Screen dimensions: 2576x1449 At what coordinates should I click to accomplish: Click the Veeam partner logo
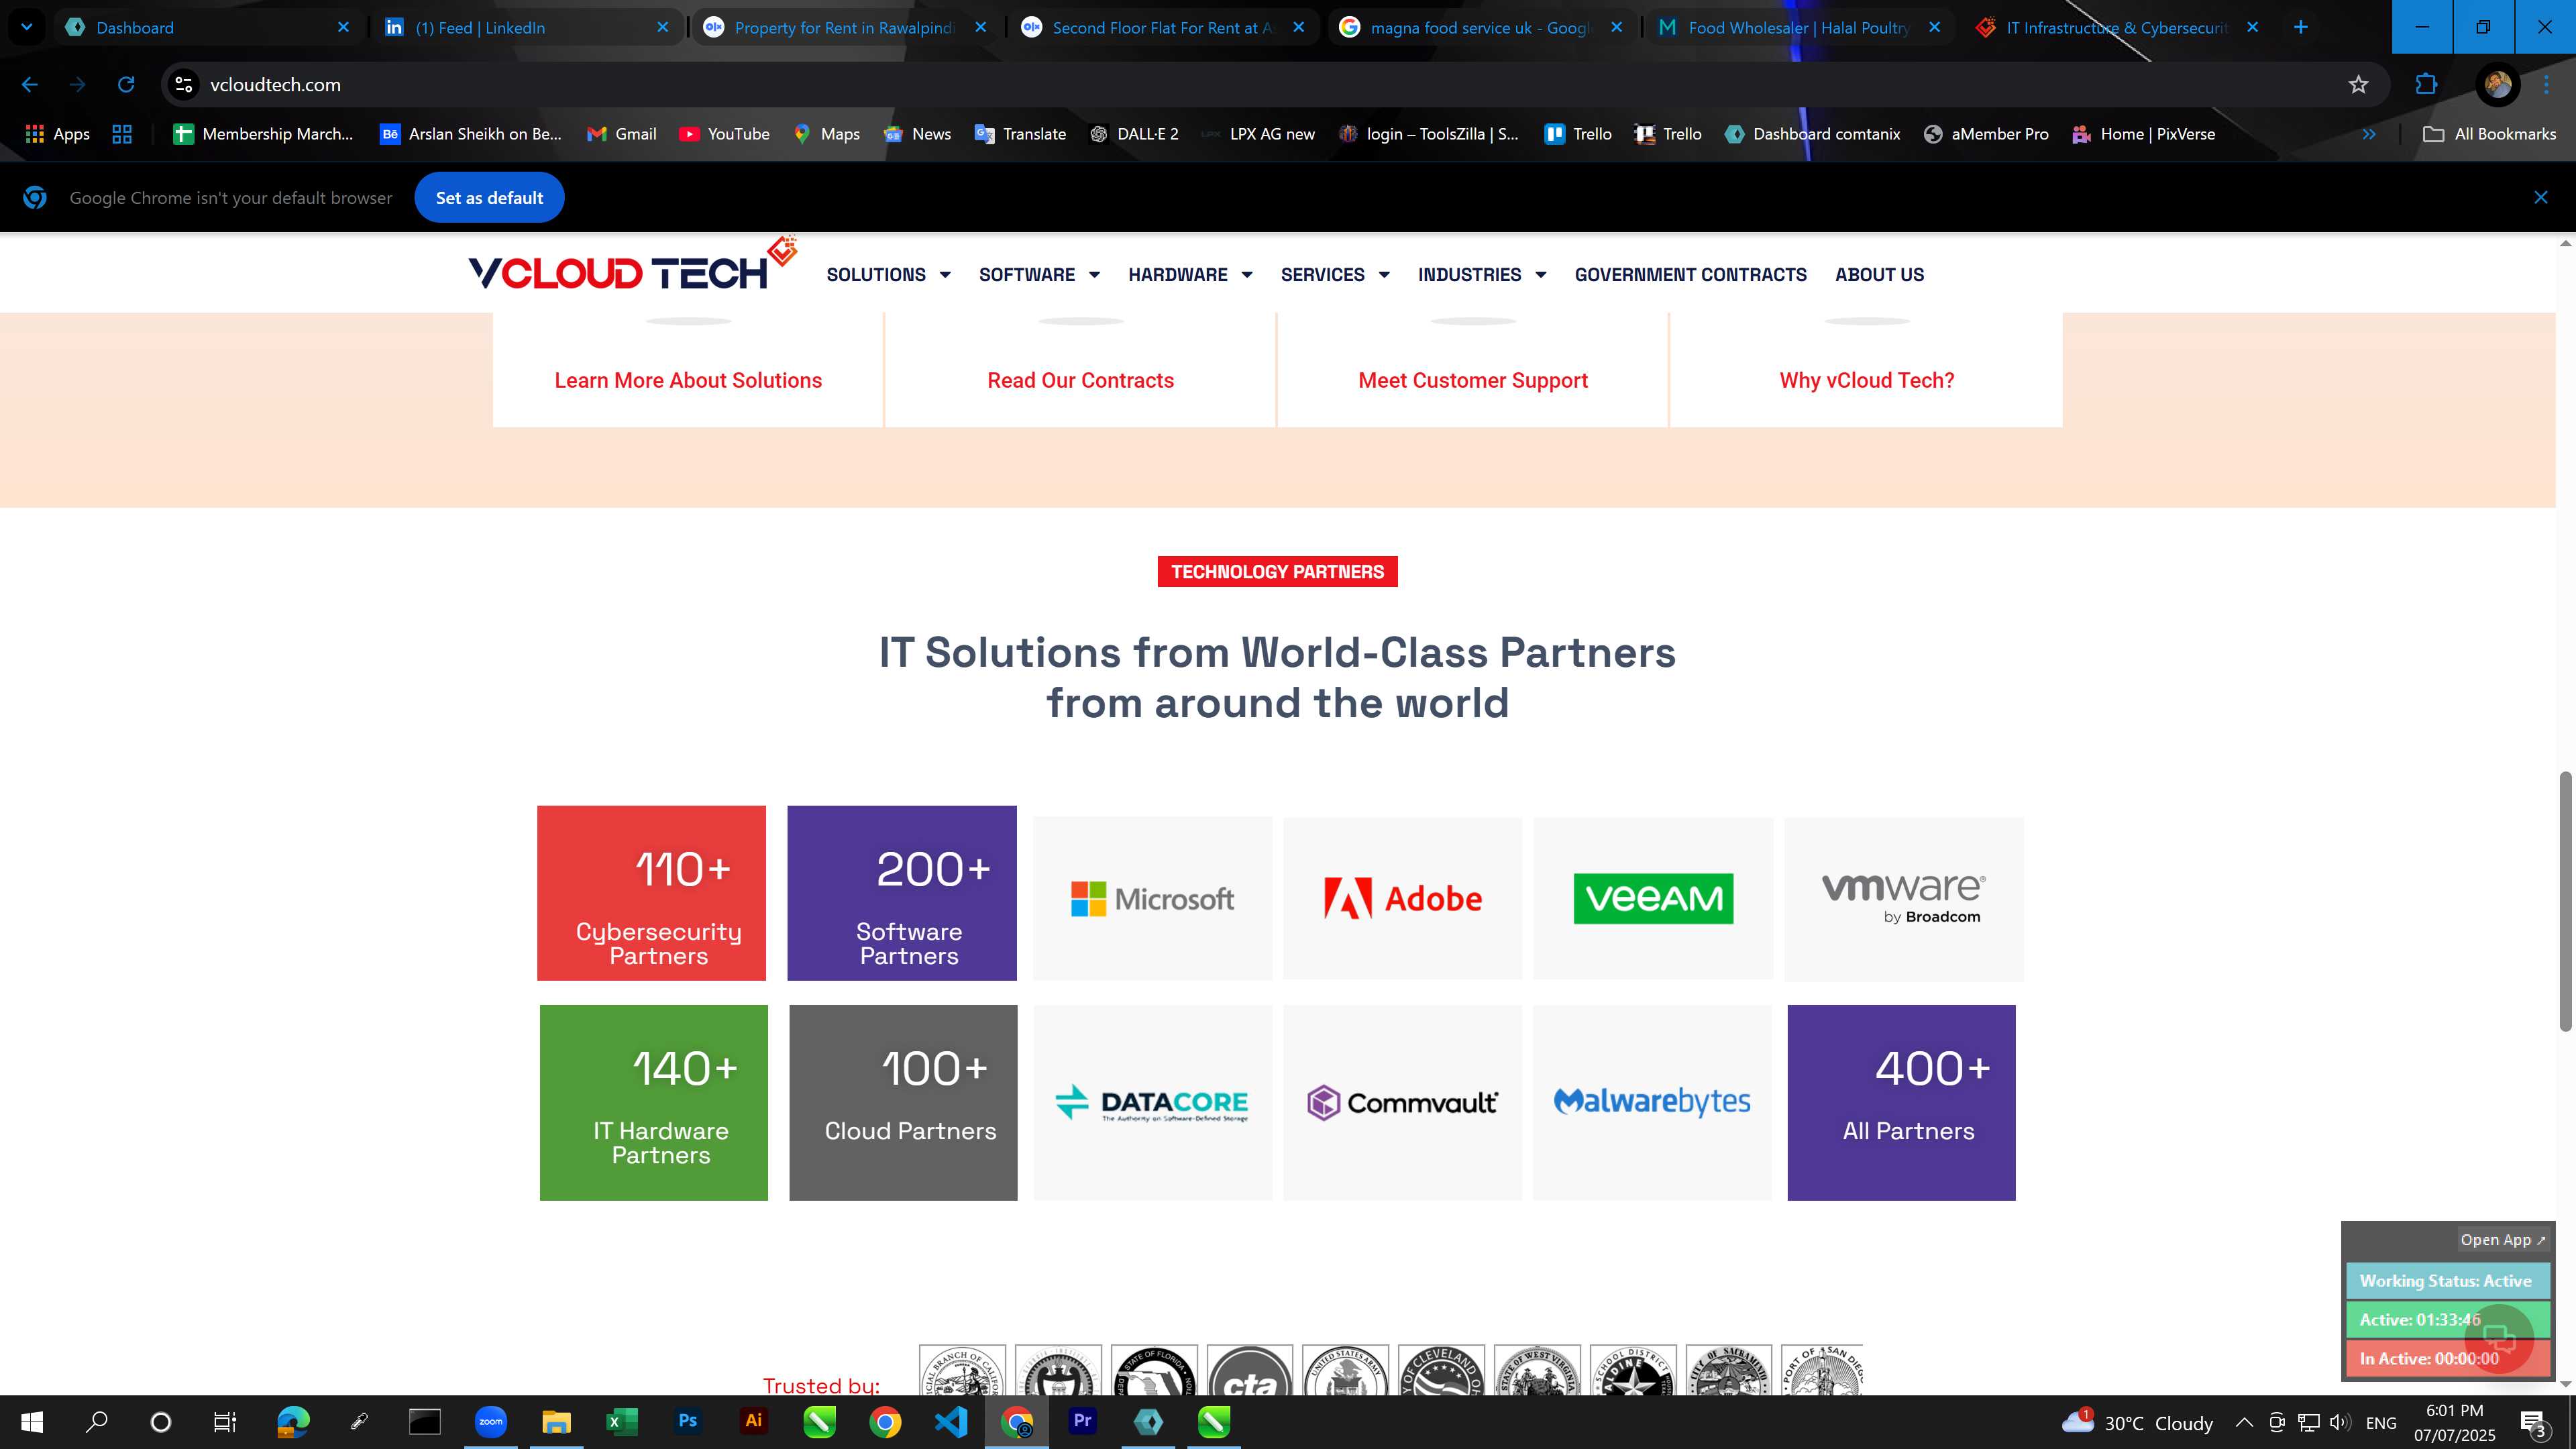click(1653, 899)
